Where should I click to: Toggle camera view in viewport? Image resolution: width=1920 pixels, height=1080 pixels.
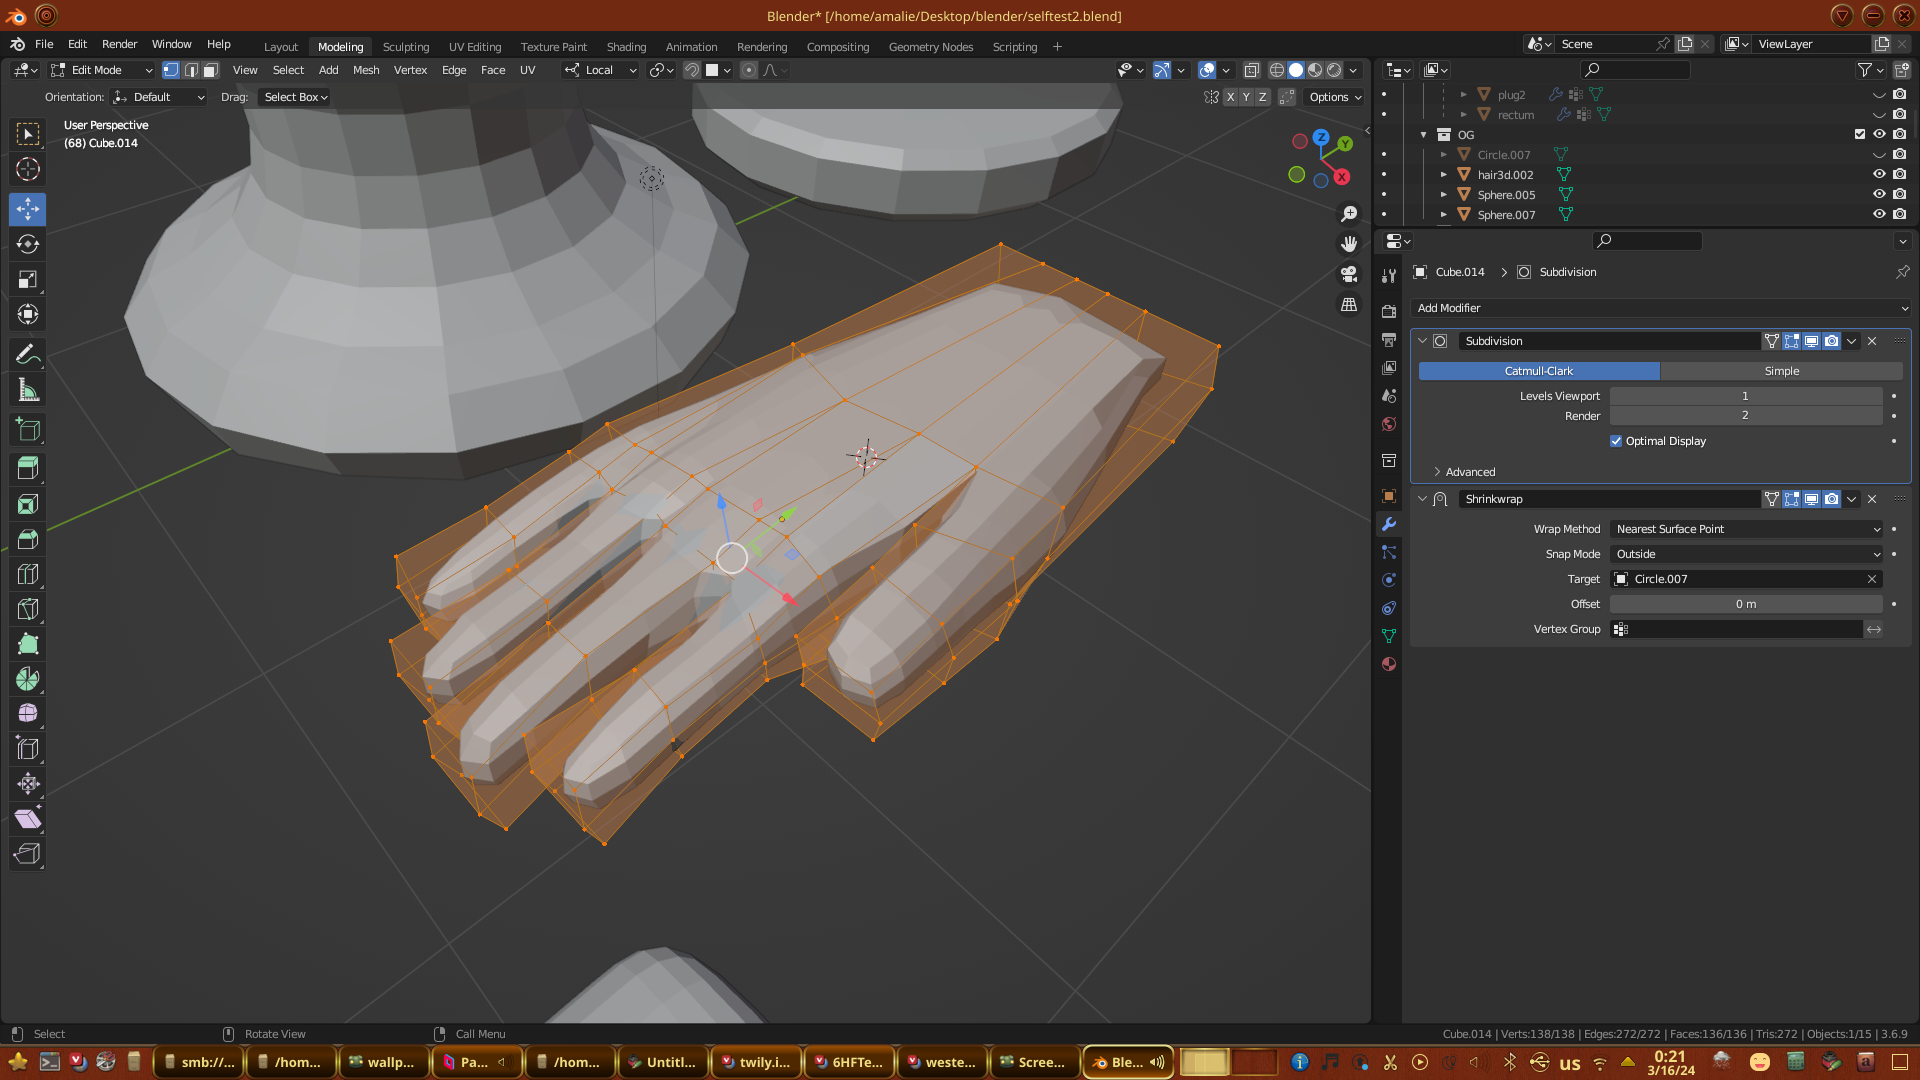pos(1349,274)
